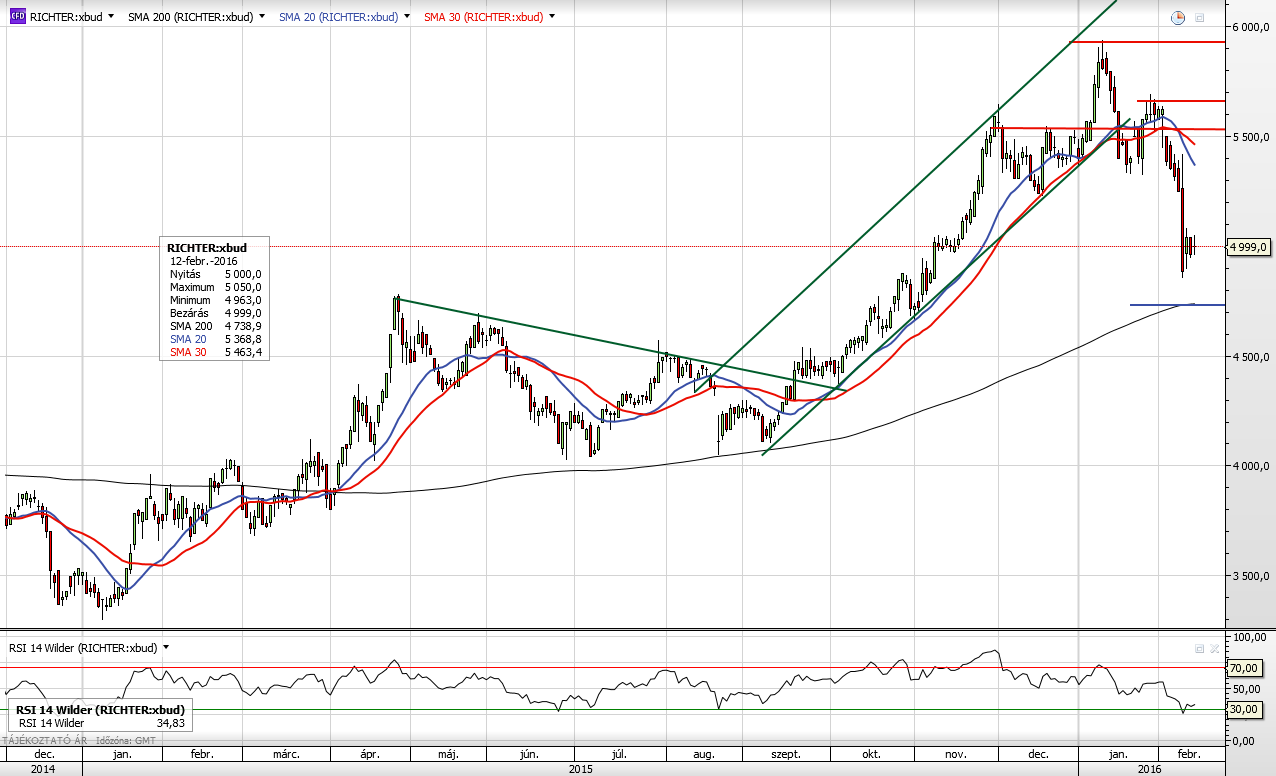Open the SMA 200 indicator dropdown arrow
1276x776 pixels.
pyautogui.click(x=262, y=17)
